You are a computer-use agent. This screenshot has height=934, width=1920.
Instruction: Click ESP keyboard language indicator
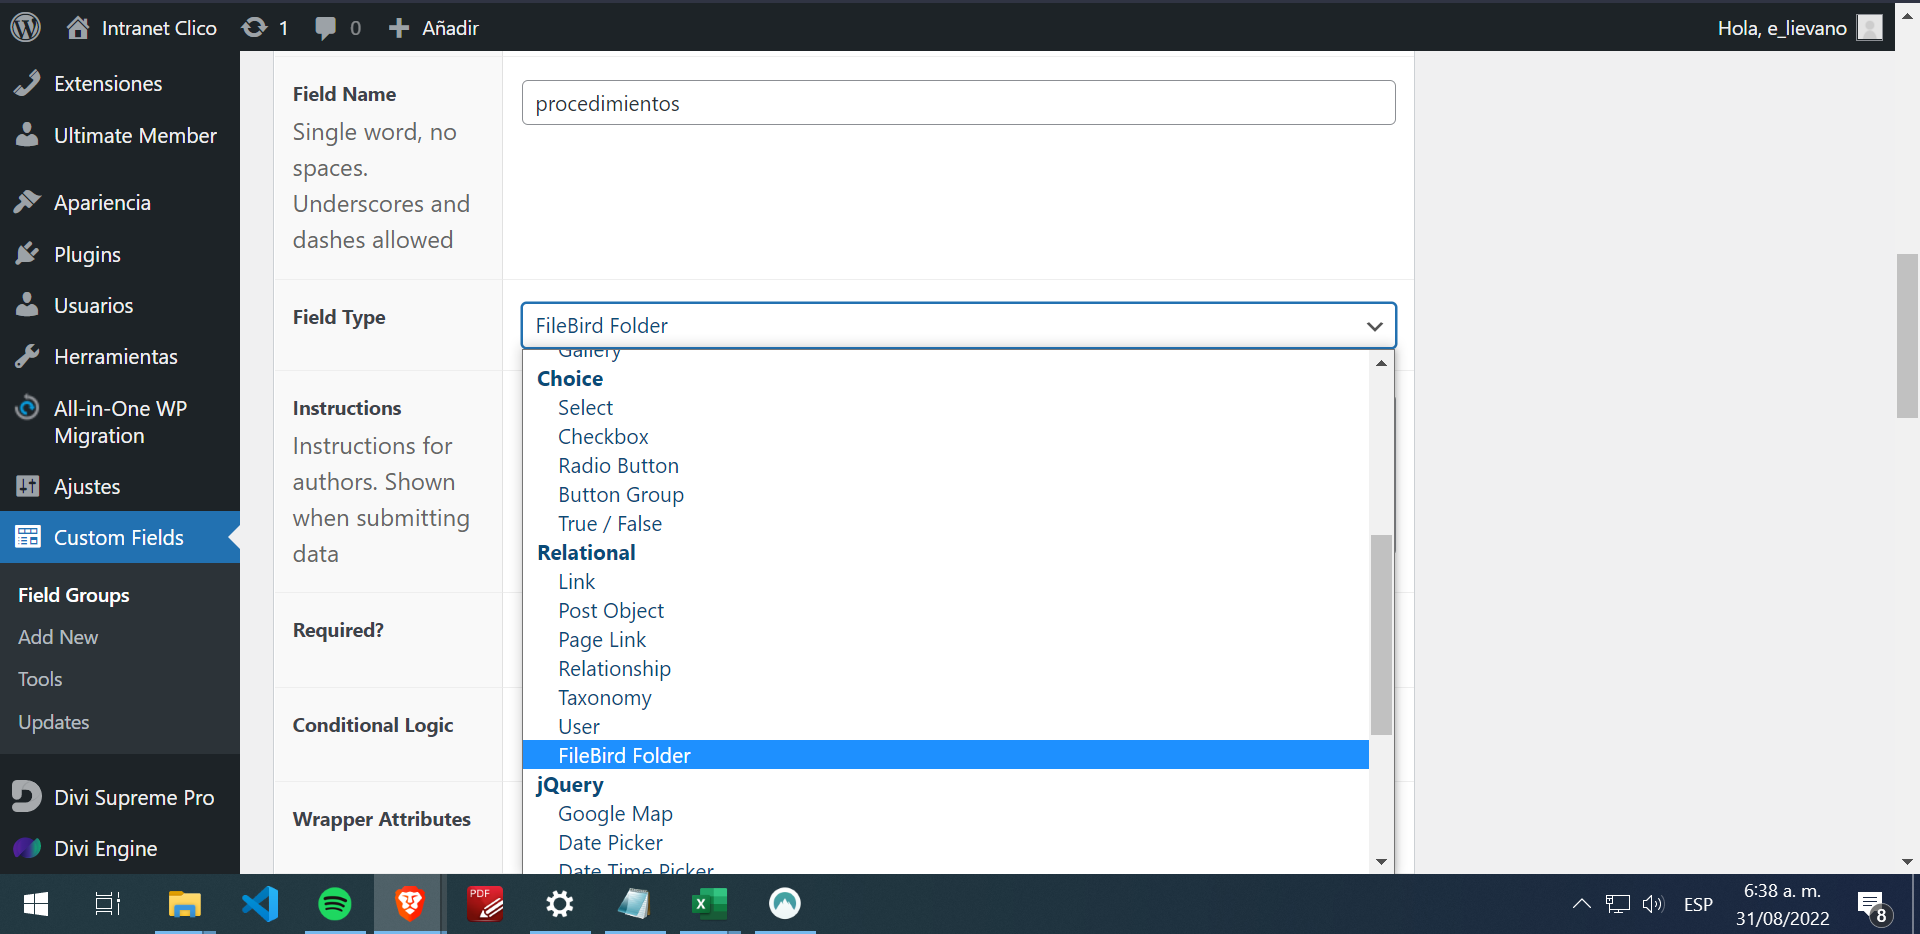tap(1698, 904)
